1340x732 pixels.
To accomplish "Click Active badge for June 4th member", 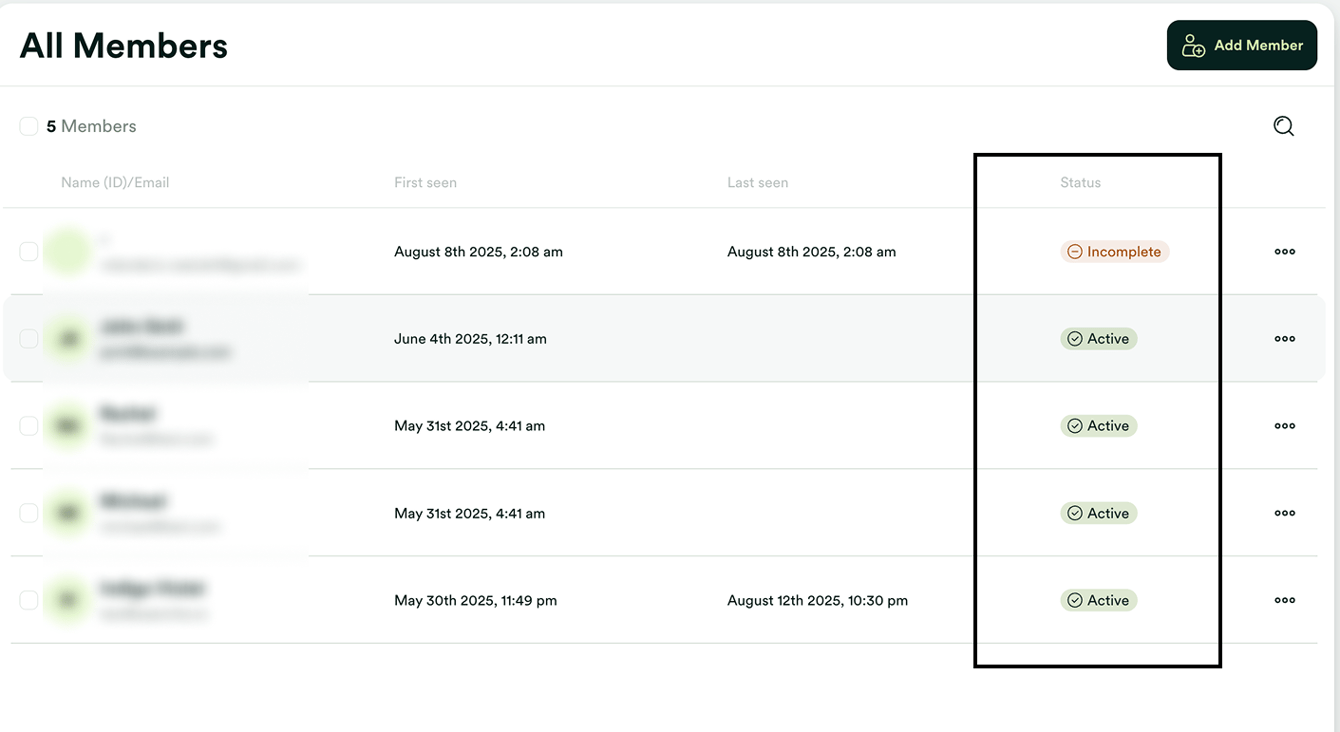I will pos(1098,339).
